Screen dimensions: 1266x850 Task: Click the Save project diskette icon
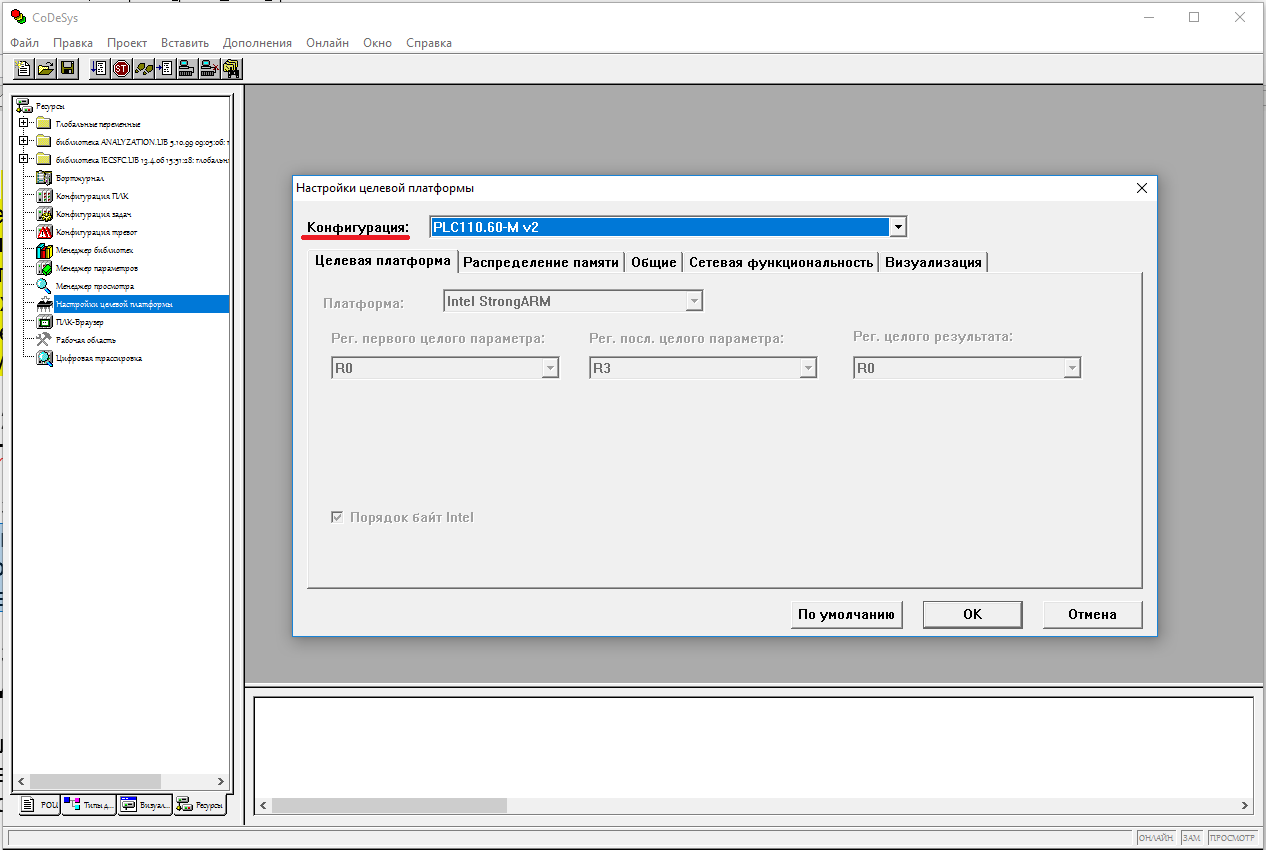point(68,69)
